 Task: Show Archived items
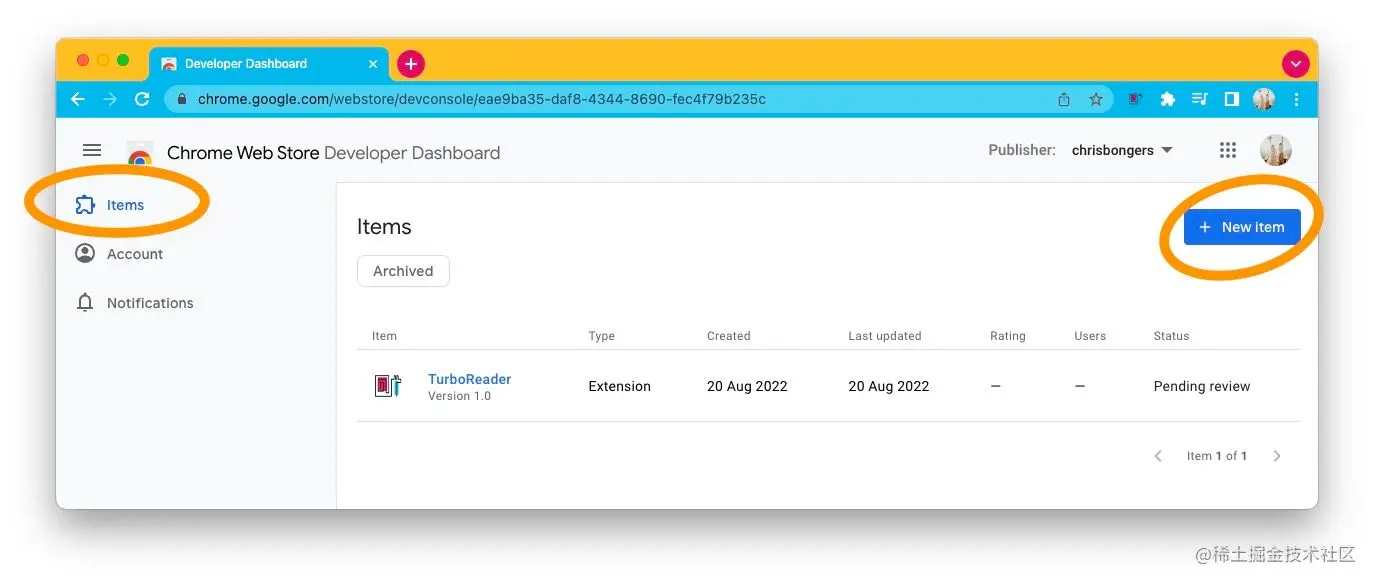tap(403, 271)
